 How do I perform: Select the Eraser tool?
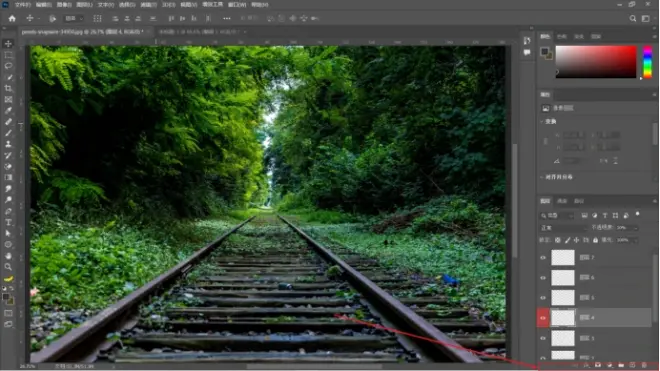[8, 166]
